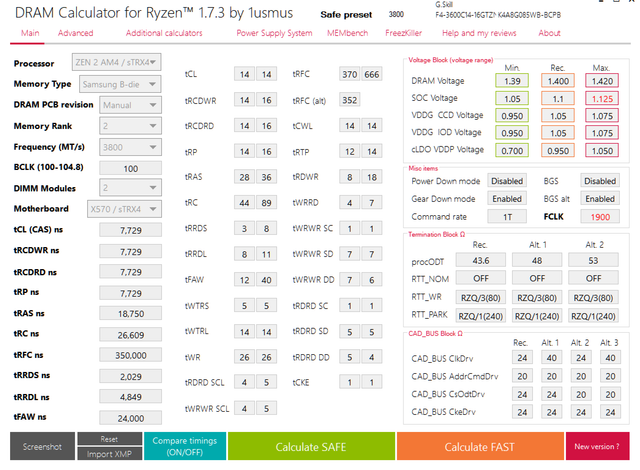Open the About tab
Screen dimensions: 640x470
549,33
